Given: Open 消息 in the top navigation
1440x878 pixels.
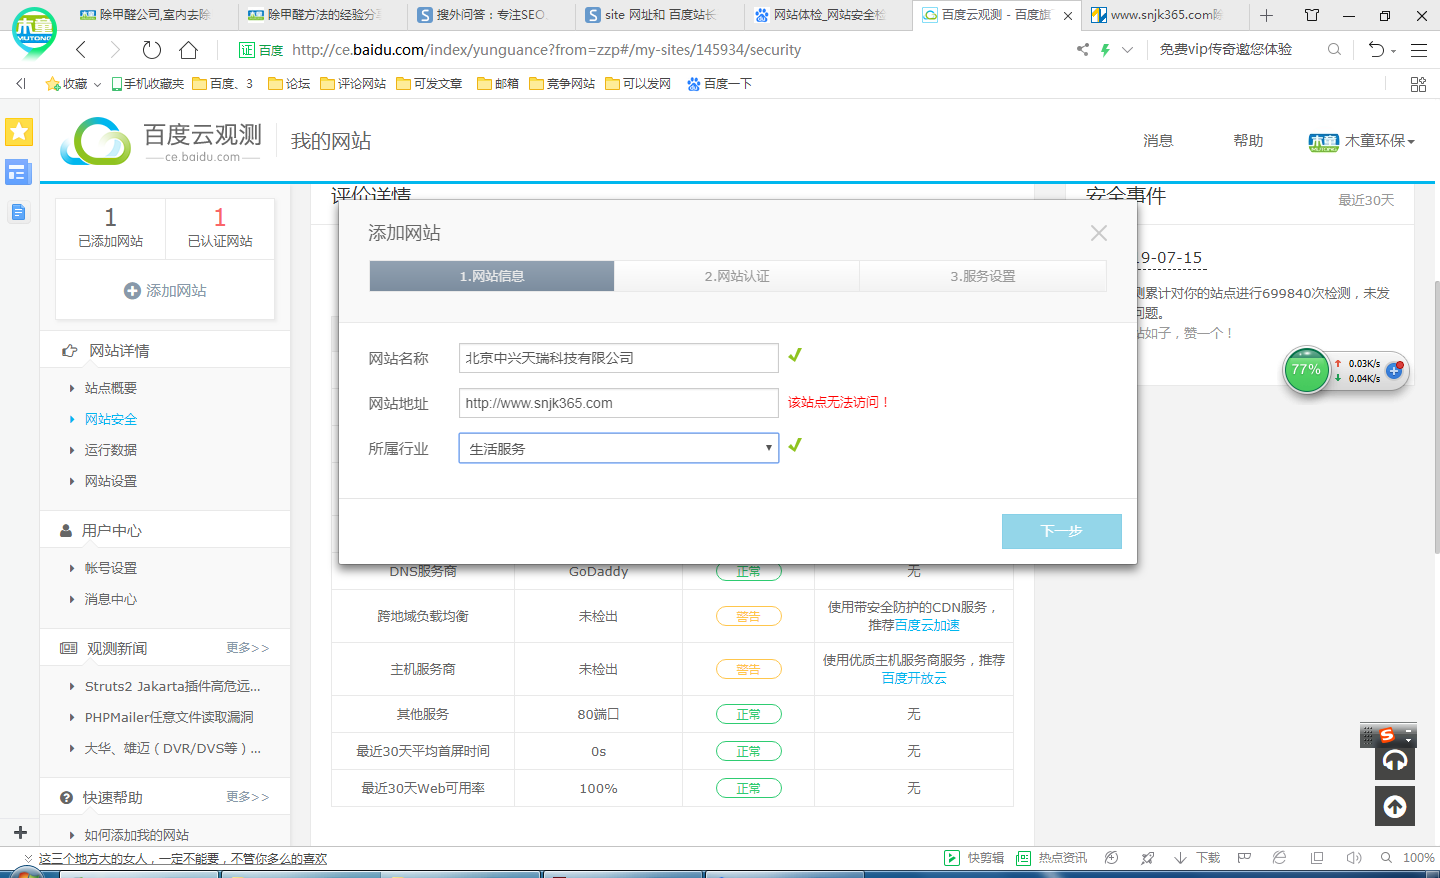Looking at the screenshot, I should (1158, 141).
